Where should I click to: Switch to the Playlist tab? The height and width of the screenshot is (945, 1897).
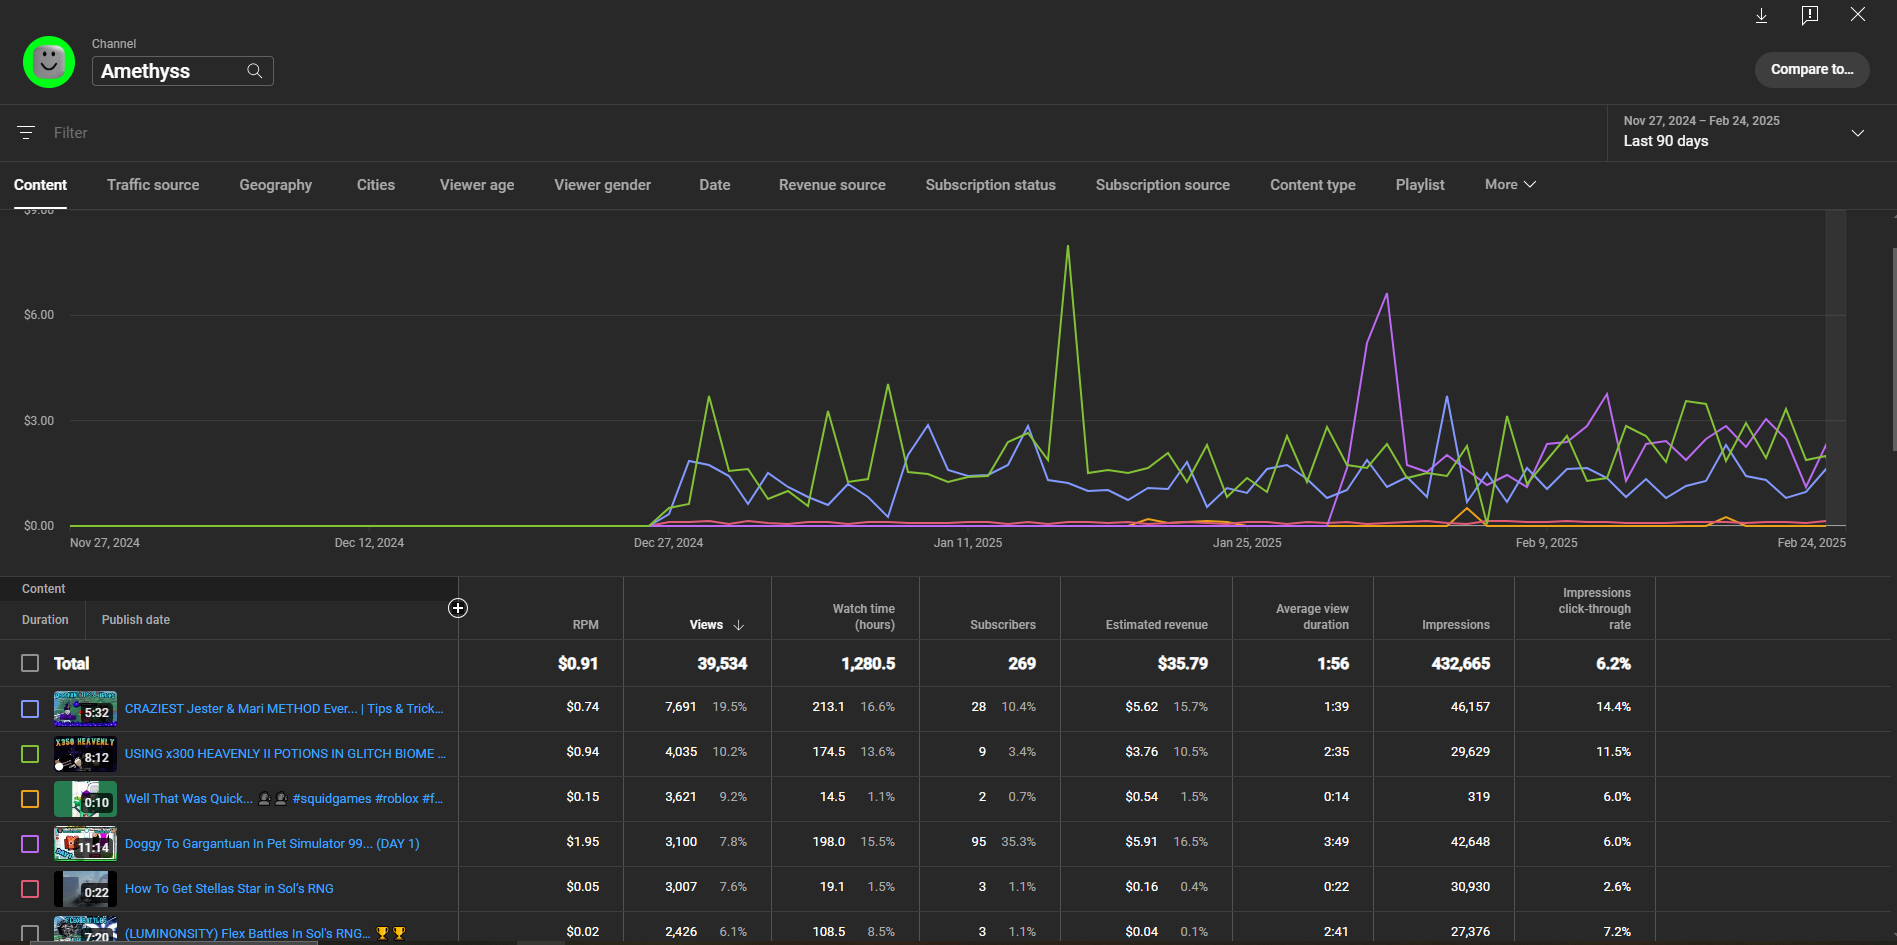pyautogui.click(x=1420, y=185)
